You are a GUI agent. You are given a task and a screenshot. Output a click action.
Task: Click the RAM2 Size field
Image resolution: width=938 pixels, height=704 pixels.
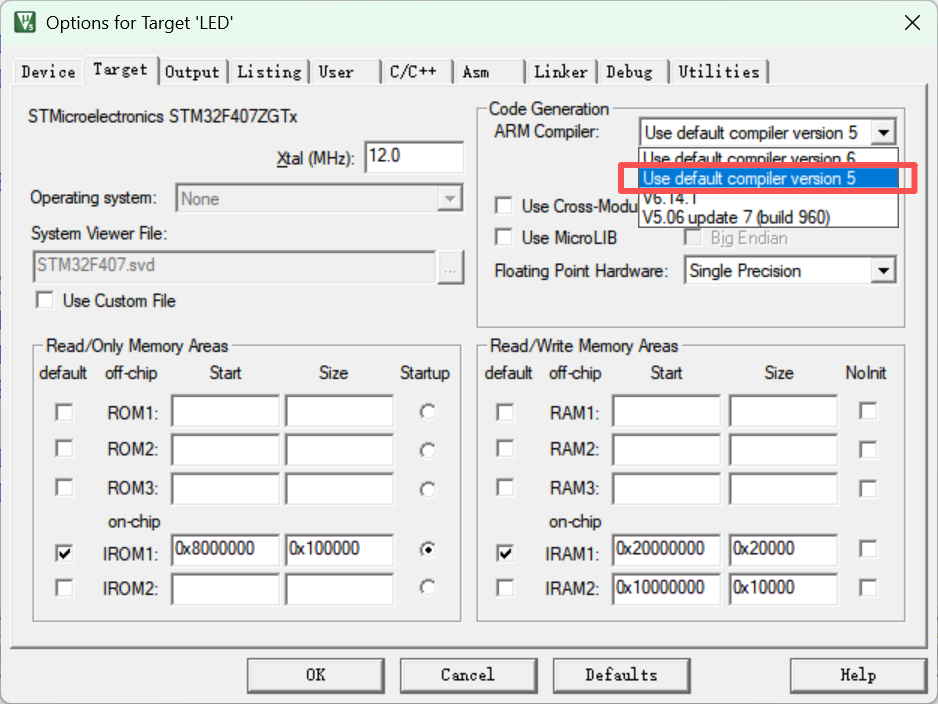point(783,450)
